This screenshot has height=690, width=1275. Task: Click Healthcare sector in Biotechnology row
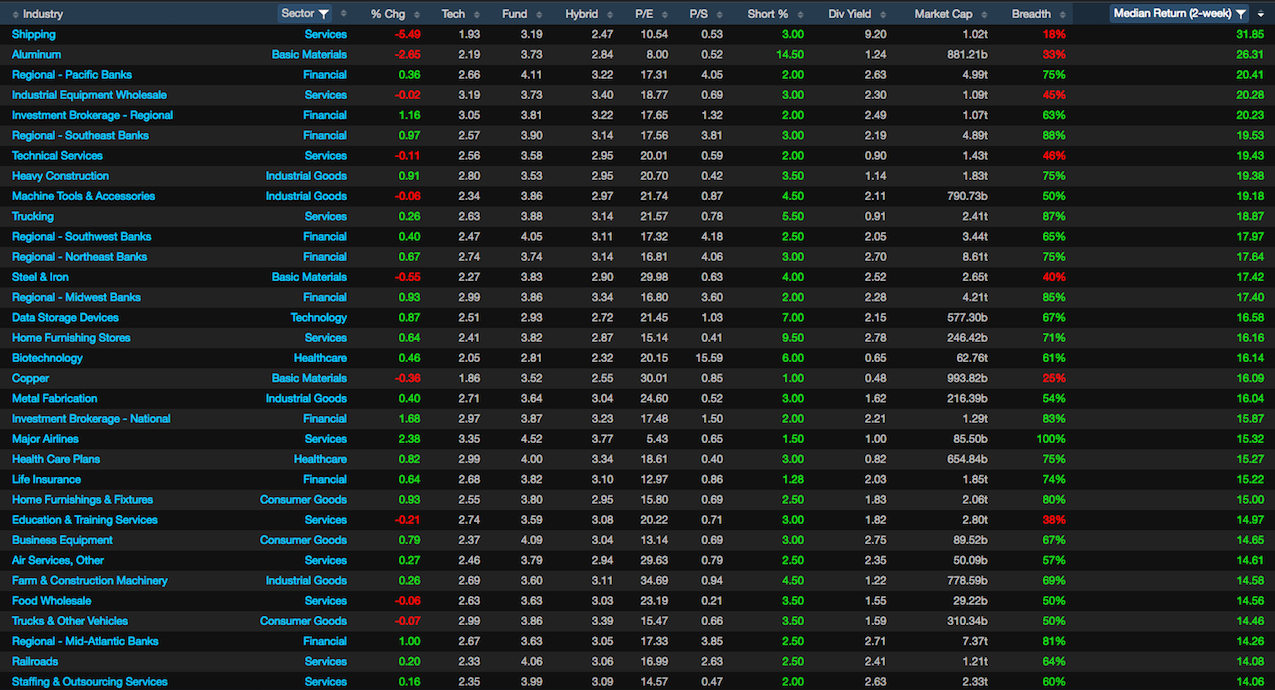click(x=320, y=358)
